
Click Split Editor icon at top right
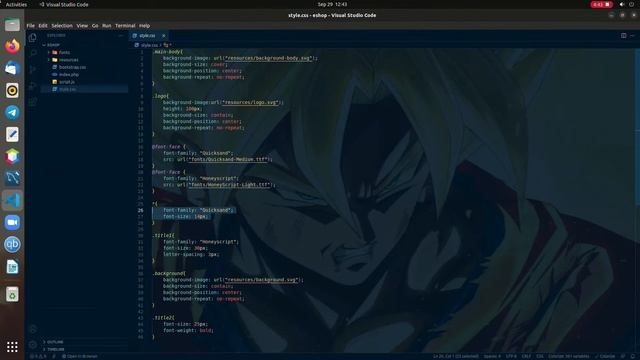tap(623, 36)
